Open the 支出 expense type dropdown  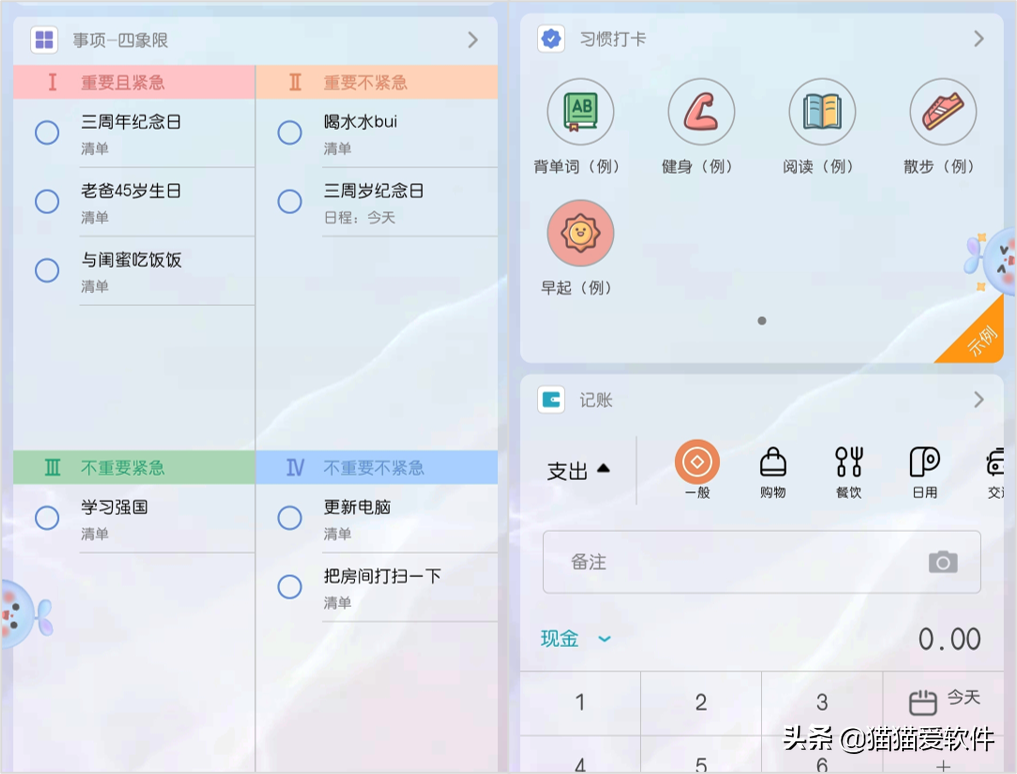coord(578,470)
